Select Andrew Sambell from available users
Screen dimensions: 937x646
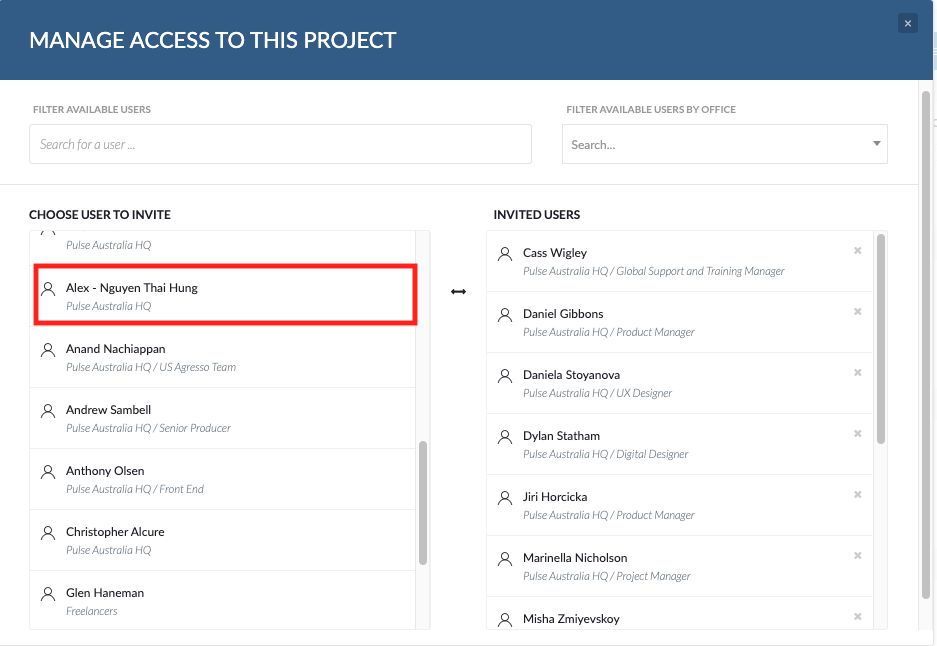(222, 418)
